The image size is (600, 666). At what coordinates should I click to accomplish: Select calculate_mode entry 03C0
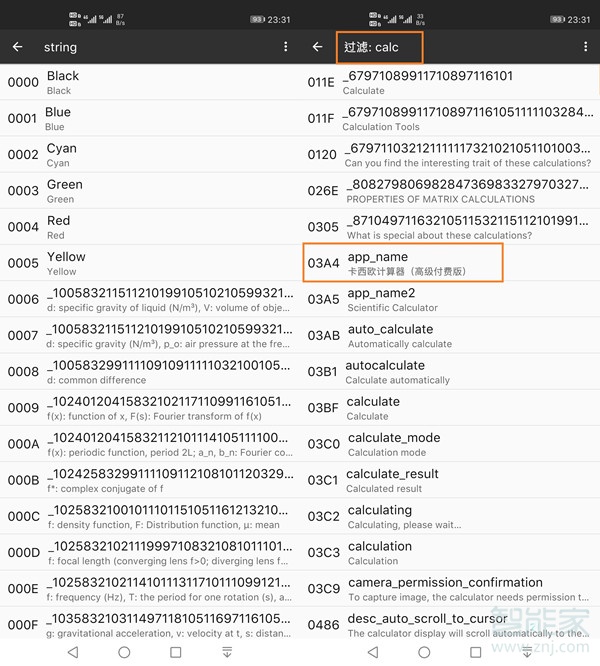pyautogui.click(x=450, y=444)
